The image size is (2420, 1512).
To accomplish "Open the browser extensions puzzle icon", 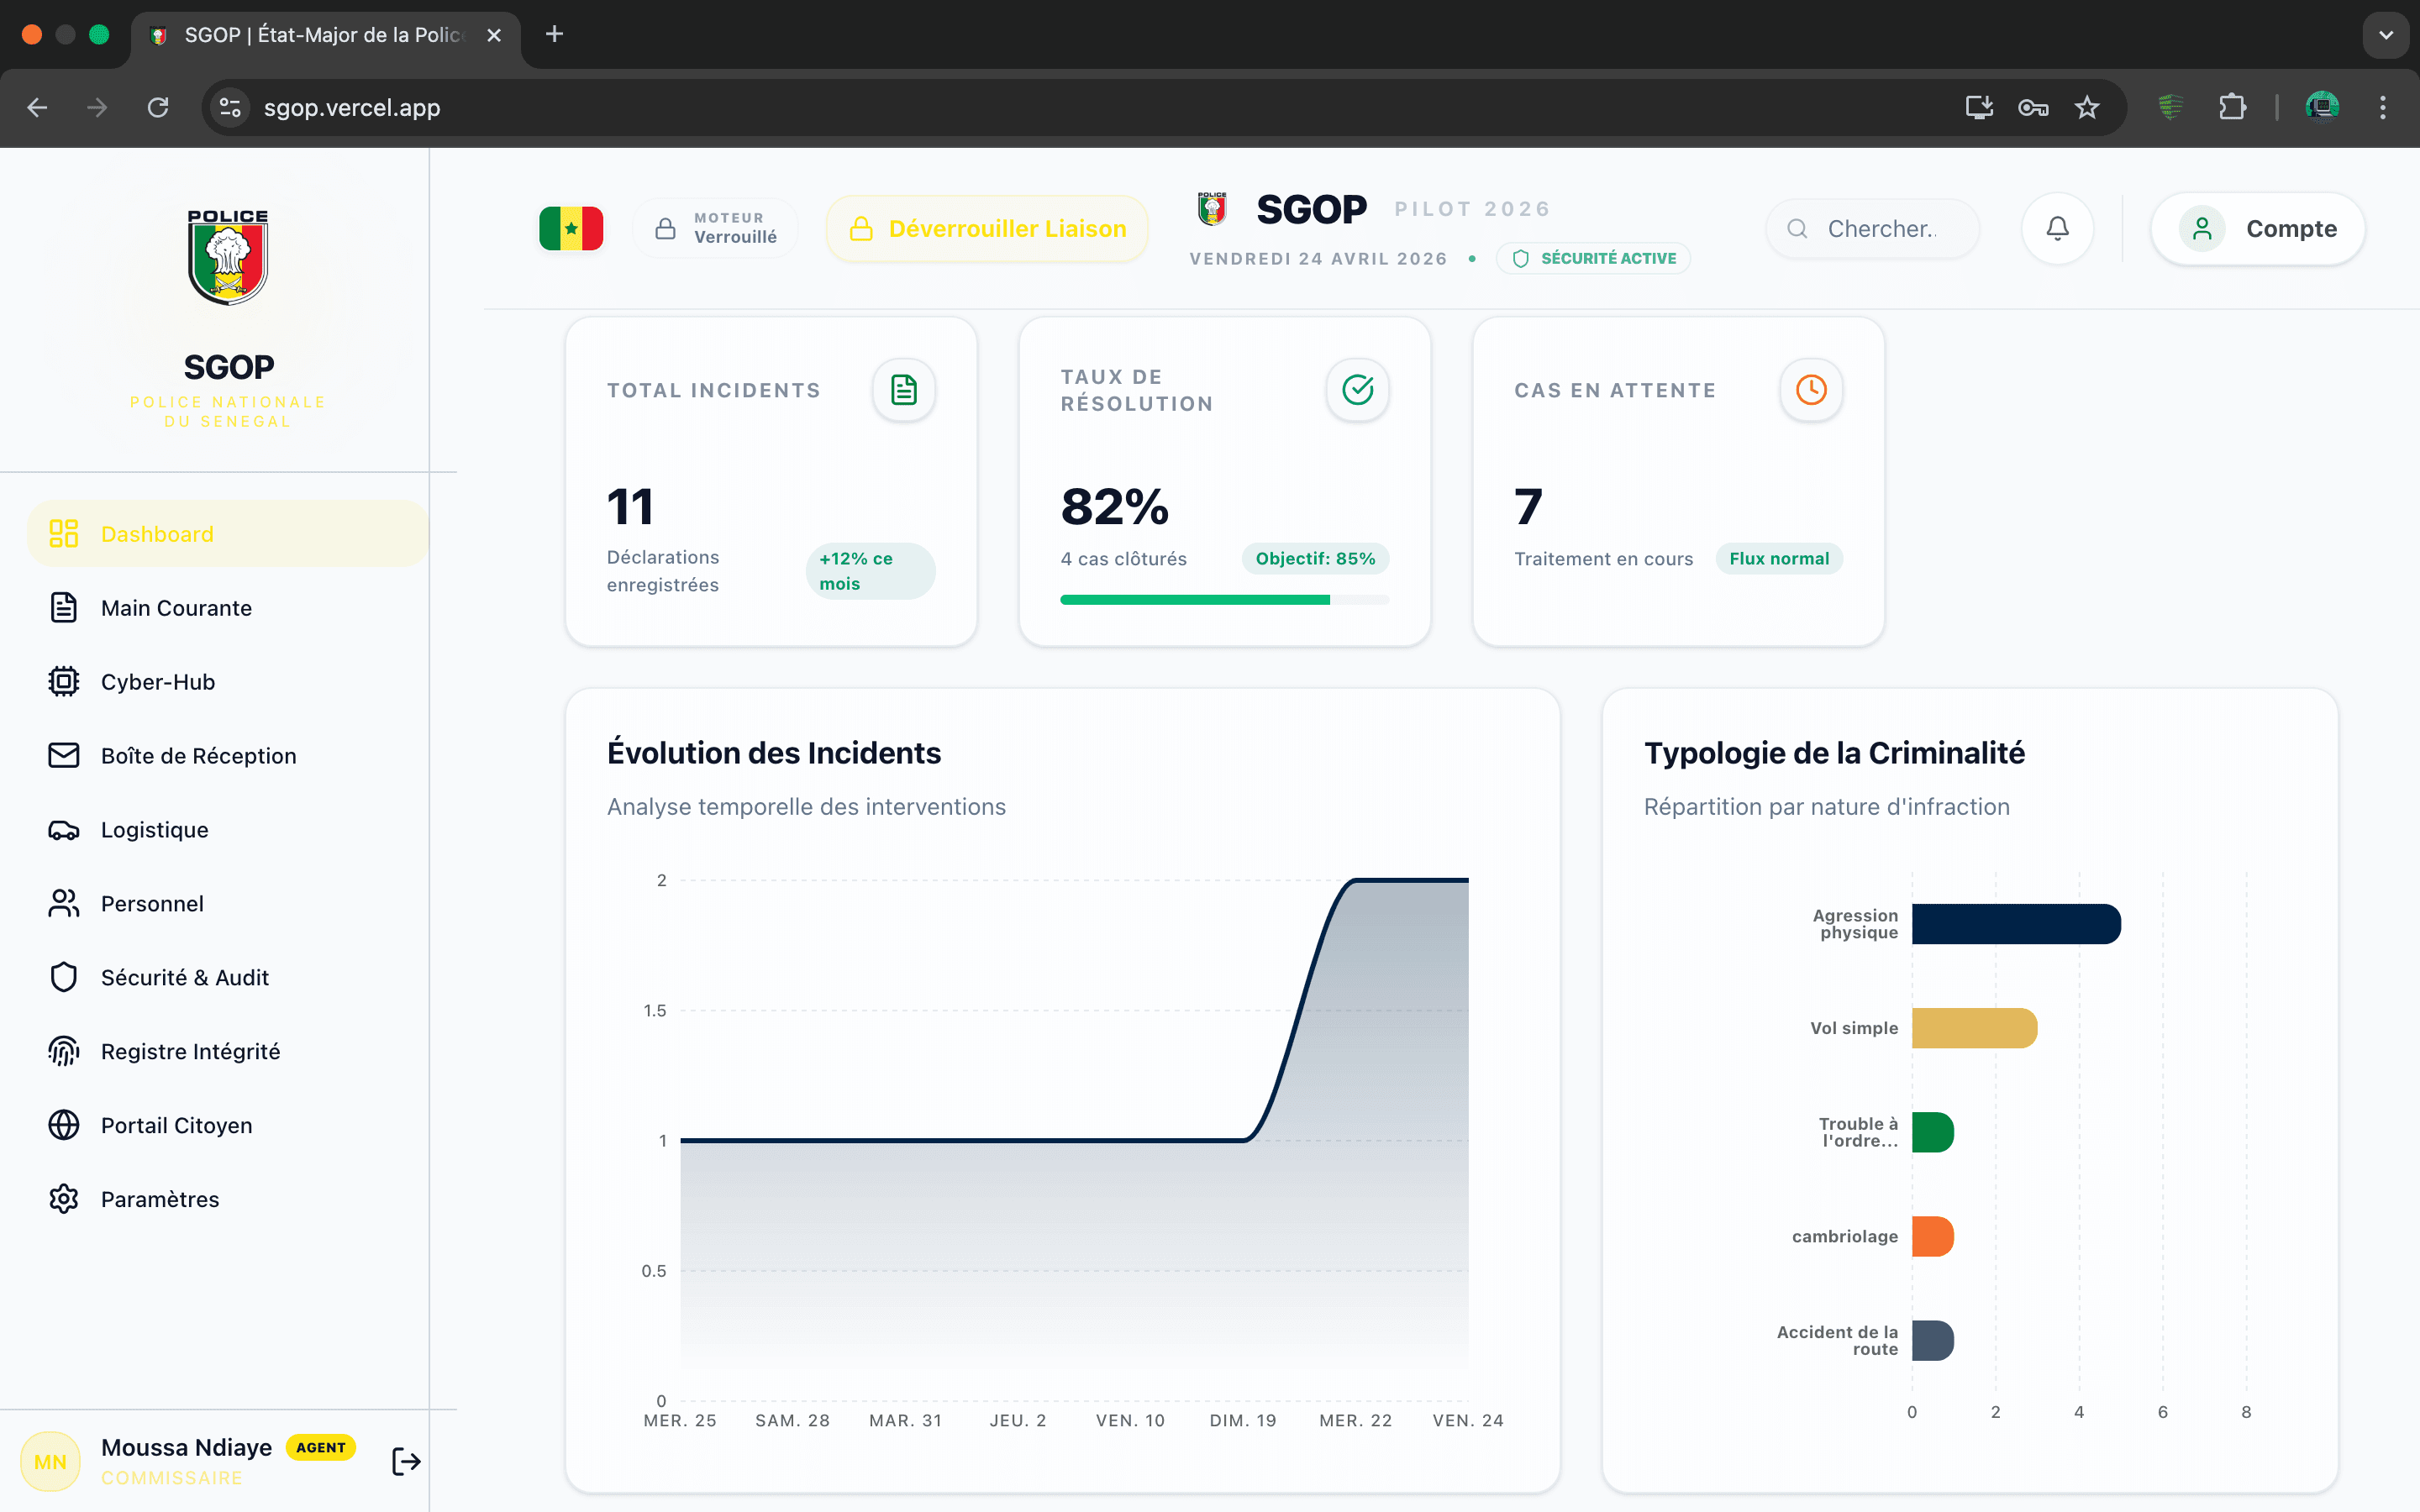I will click(x=2232, y=107).
